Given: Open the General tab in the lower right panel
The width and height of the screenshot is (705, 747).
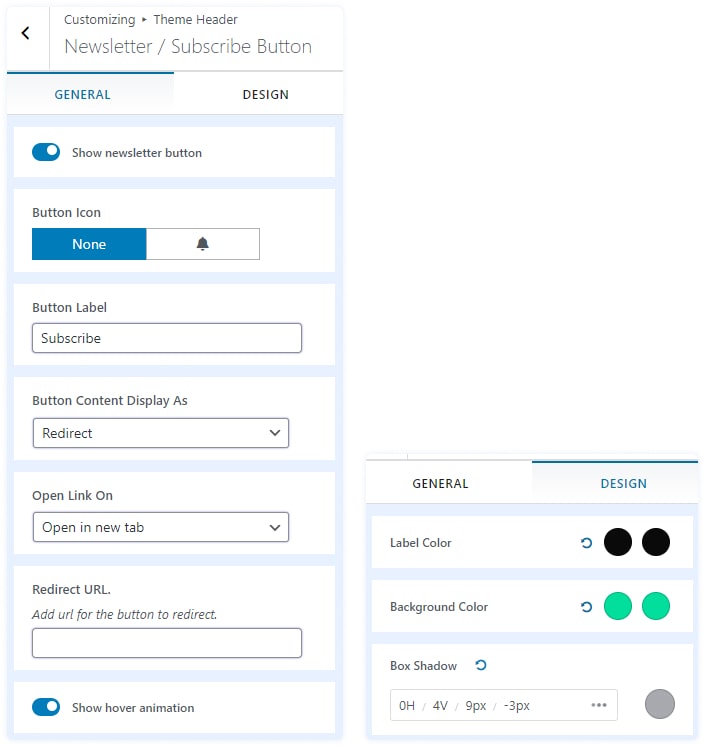Looking at the screenshot, I should pos(440,483).
